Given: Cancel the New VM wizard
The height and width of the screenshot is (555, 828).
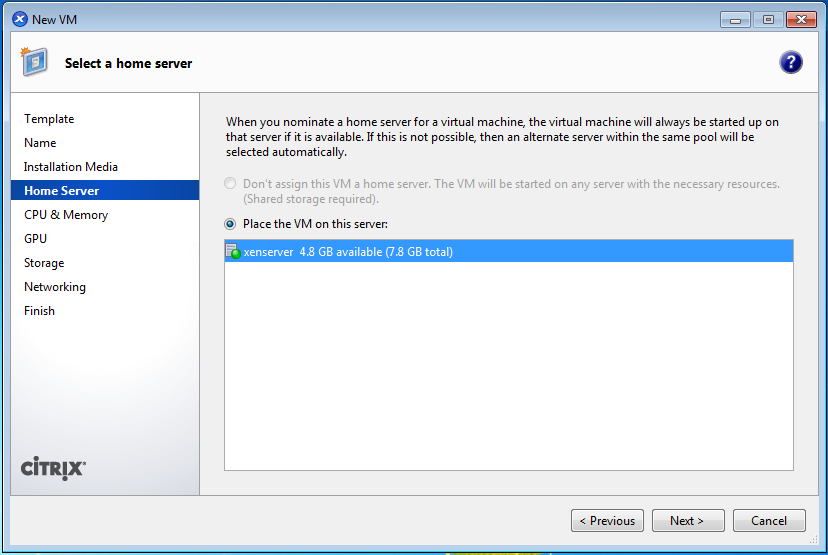Looking at the screenshot, I should point(769,521).
